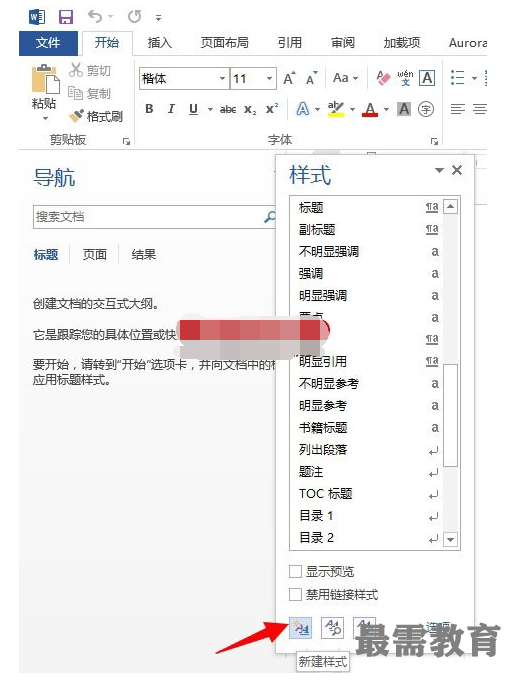Apply strikethrough abc formatting
Viewport: 507px width, 680px height.
[228, 109]
